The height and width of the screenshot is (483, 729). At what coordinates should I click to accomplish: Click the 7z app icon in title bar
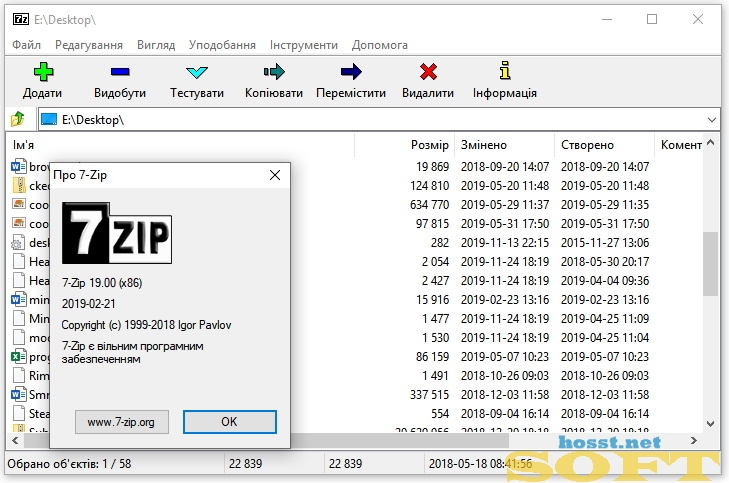[21, 20]
